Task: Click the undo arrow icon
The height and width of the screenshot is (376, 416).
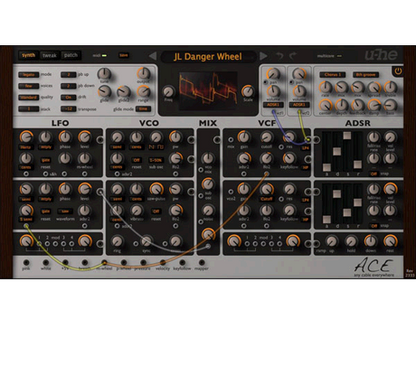Action: point(280,56)
